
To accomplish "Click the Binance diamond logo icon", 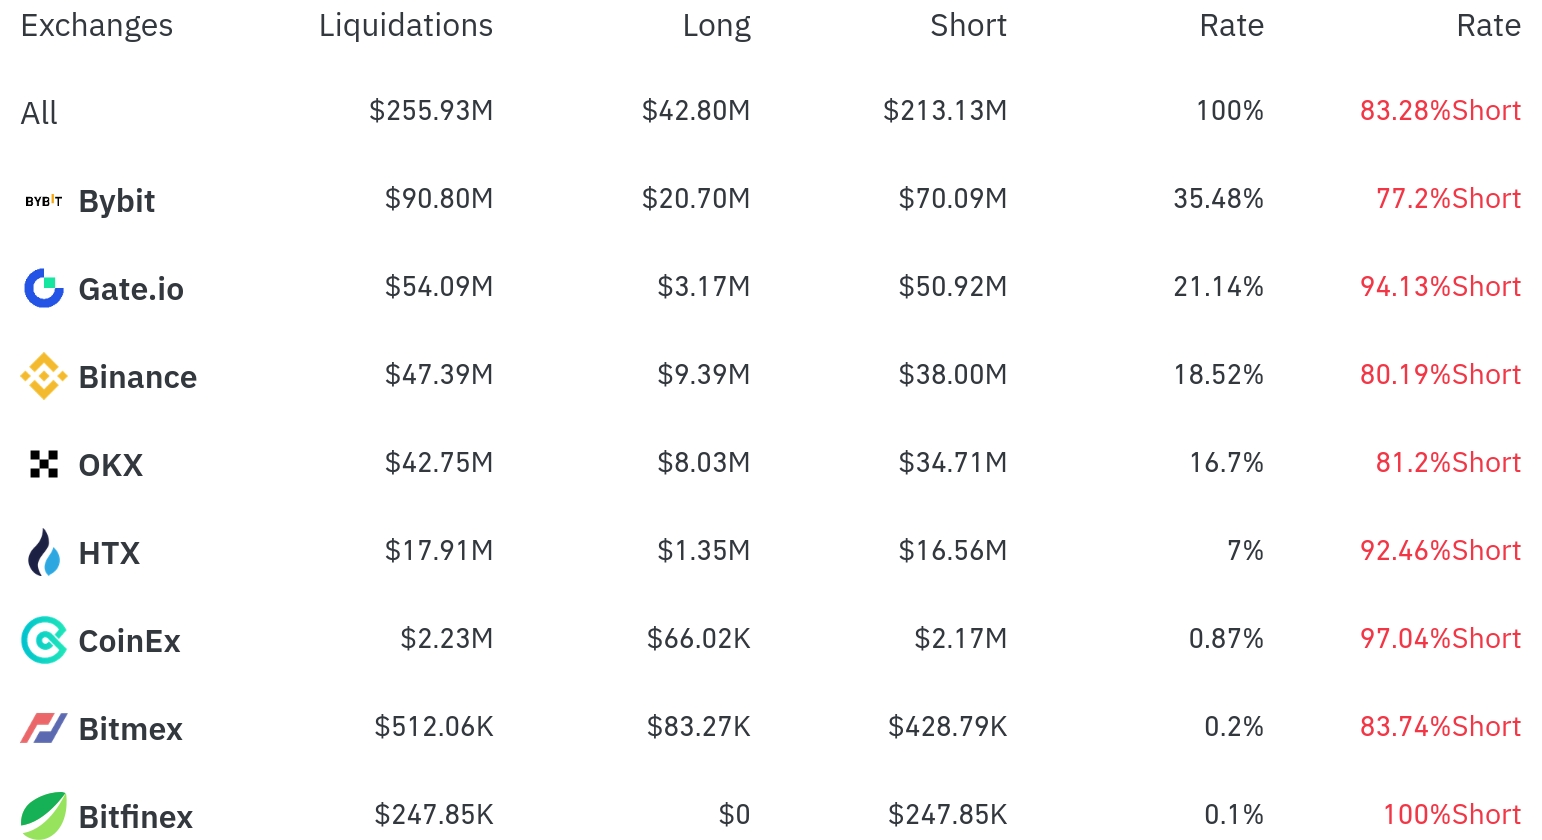I will (43, 376).
